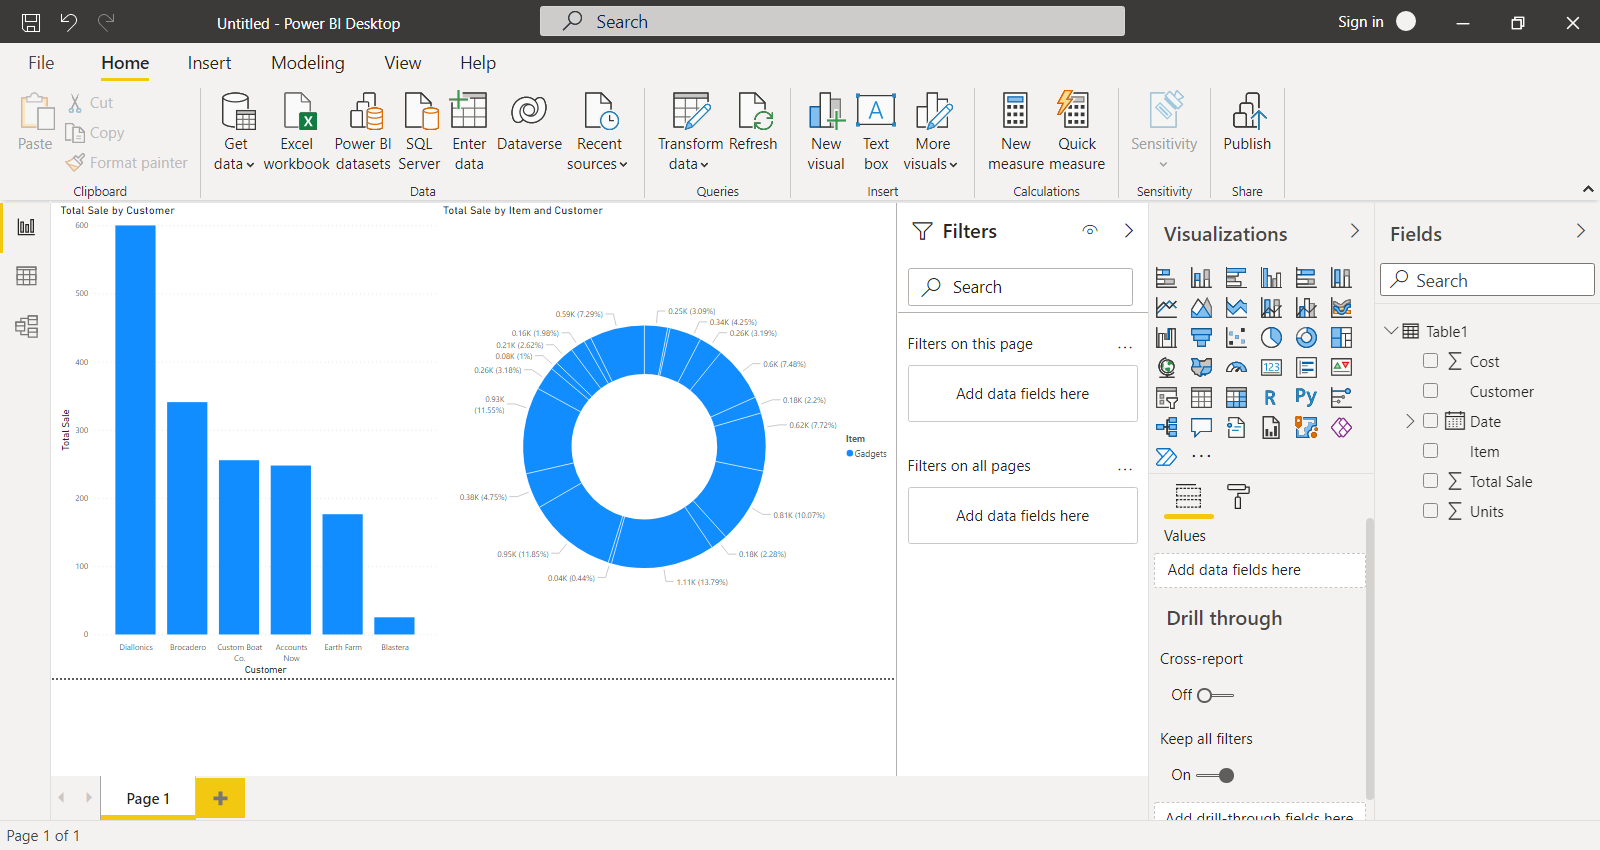This screenshot has height=850, width=1600.
Task: Expand the Date field hierarchy
Action: pyautogui.click(x=1410, y=421)
